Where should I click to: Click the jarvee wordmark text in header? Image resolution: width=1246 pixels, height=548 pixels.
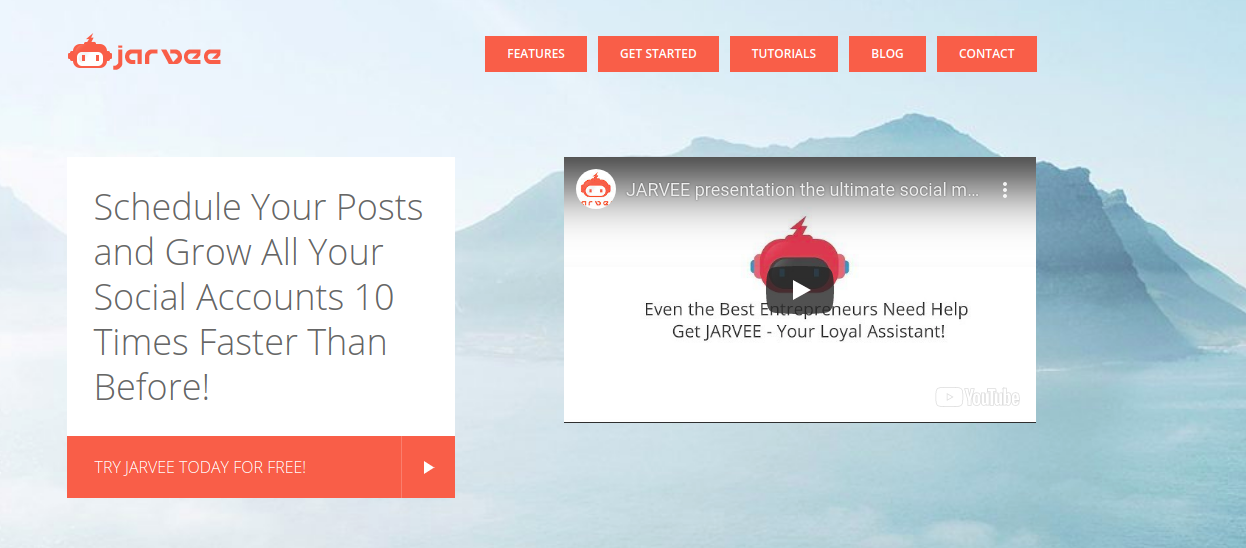point(166,56)
